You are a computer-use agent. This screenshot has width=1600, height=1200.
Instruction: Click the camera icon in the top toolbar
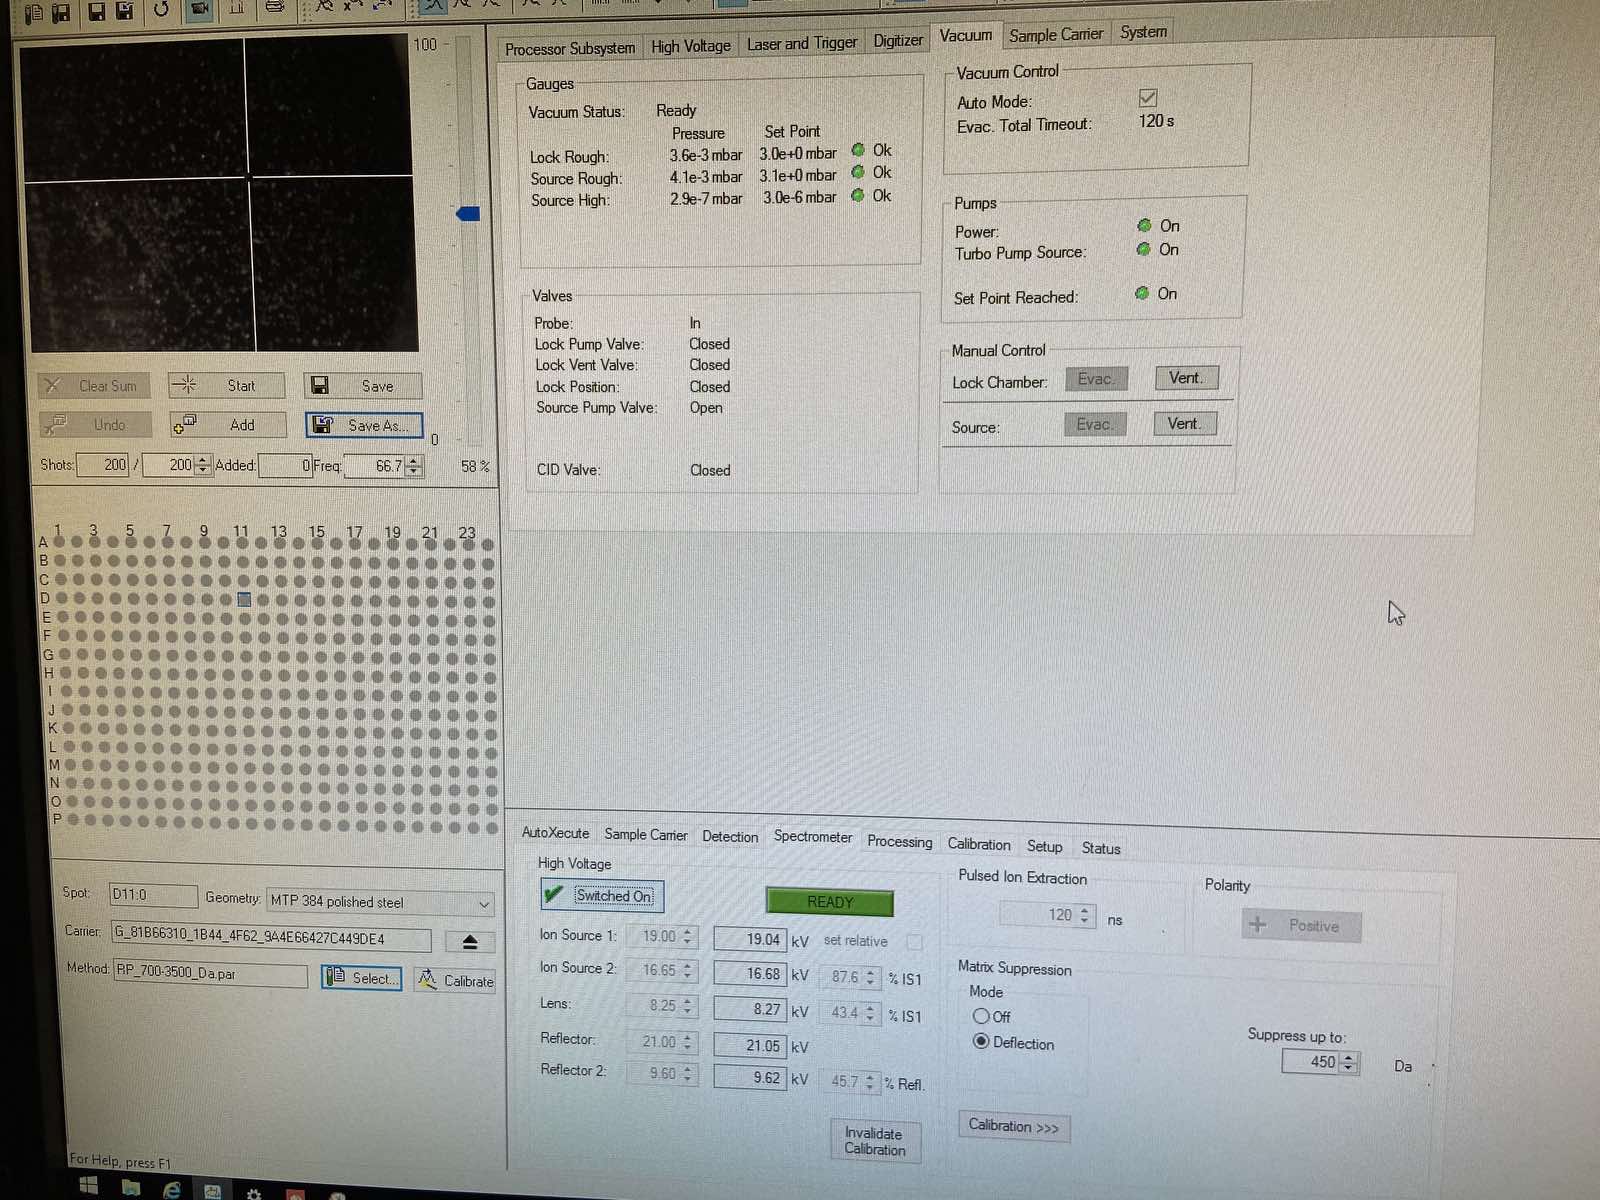pos(200,9)
